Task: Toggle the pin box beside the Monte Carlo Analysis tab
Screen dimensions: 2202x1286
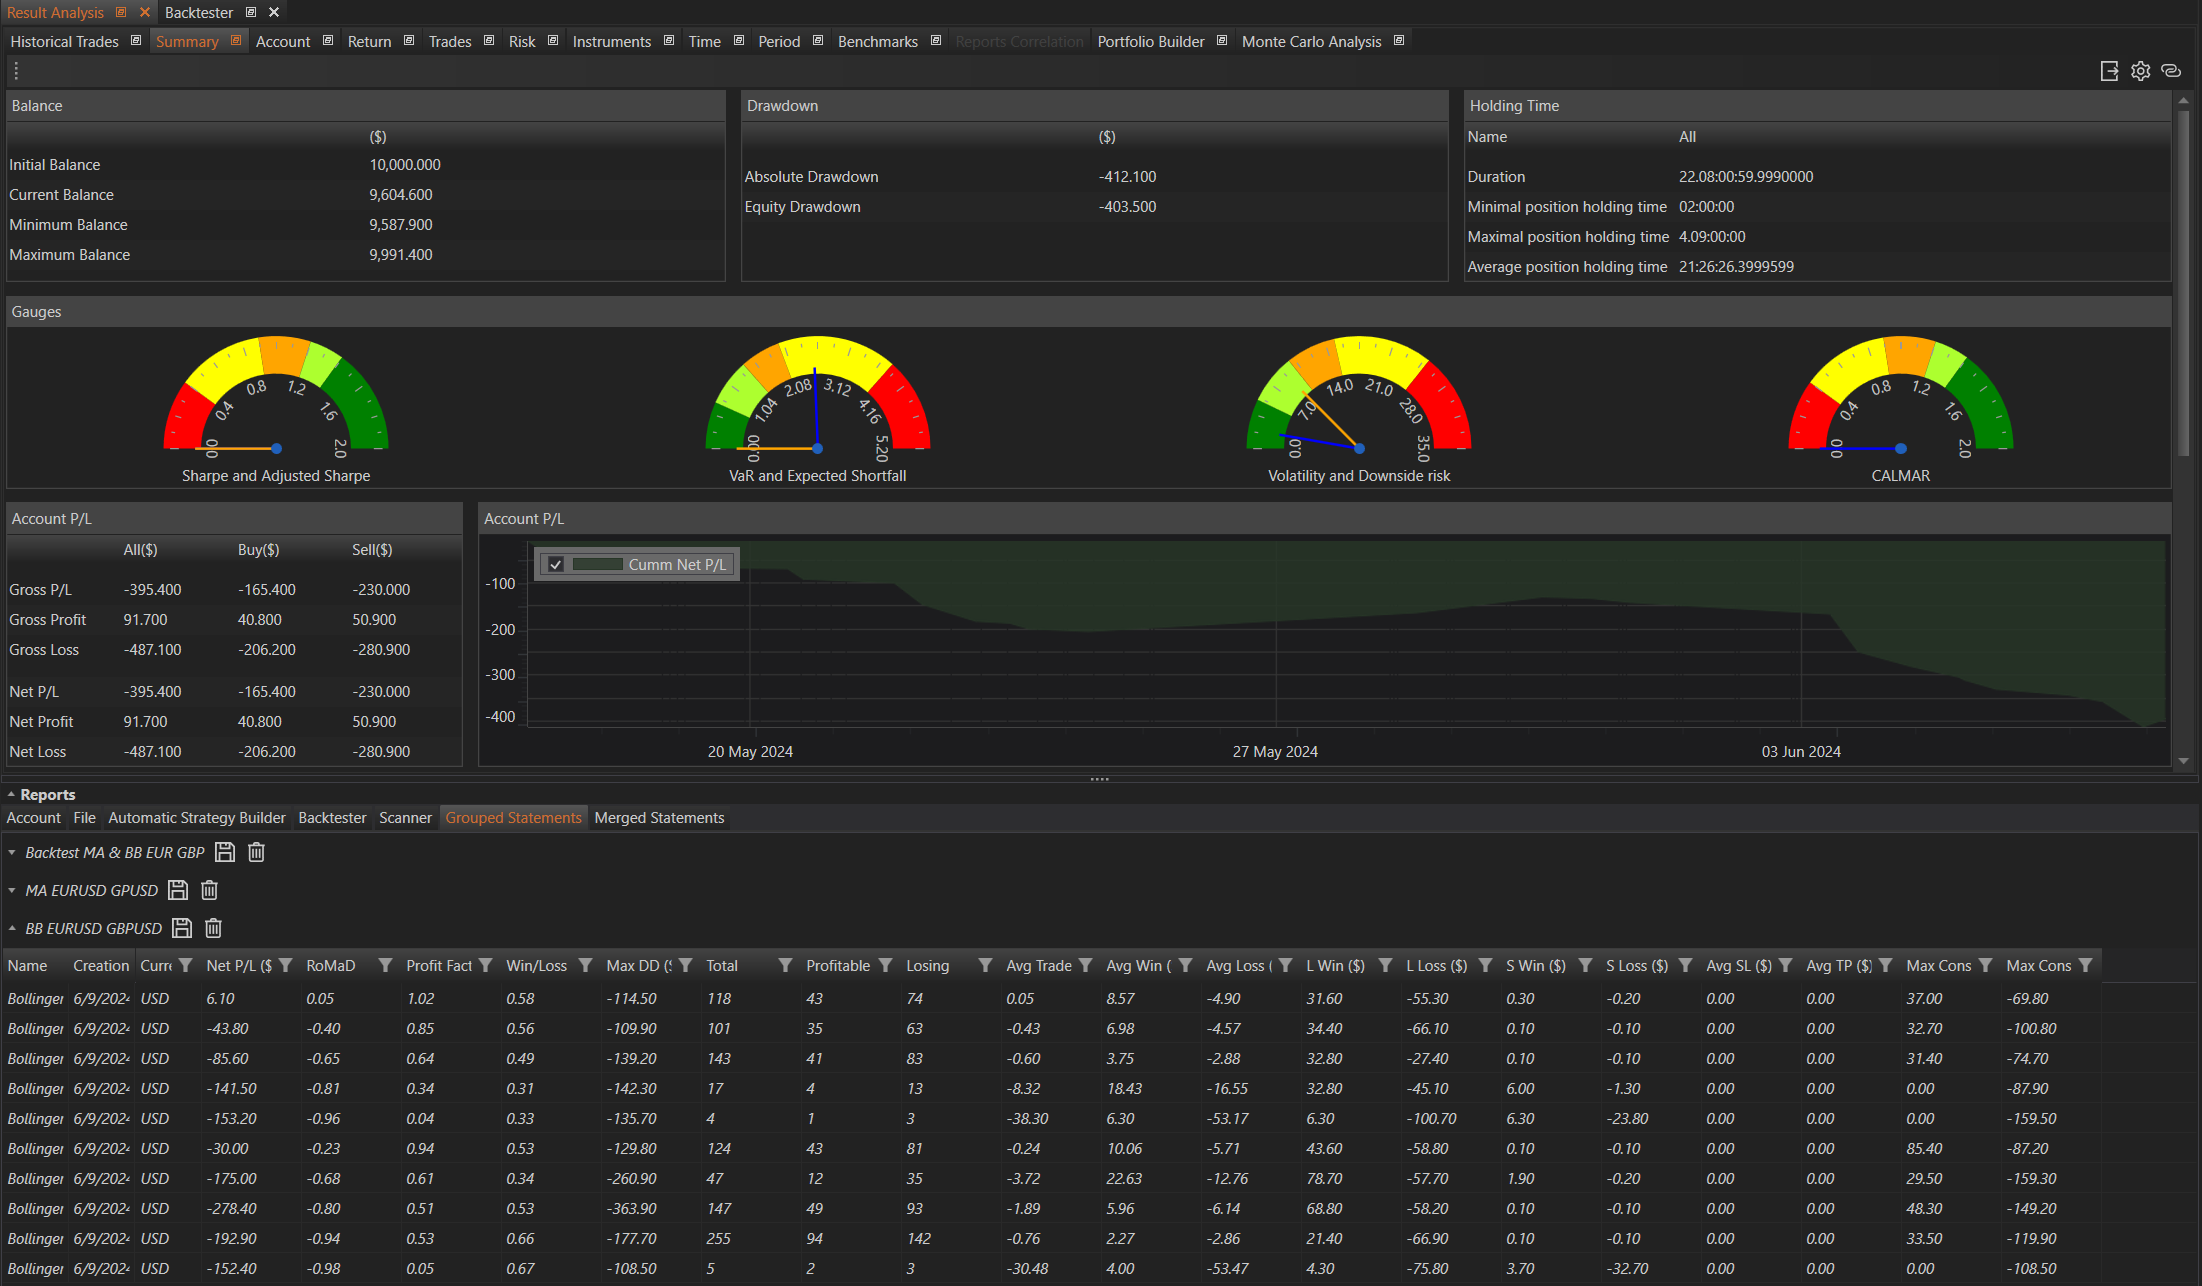Action: pyautogui.click(x=1399, y=41)
